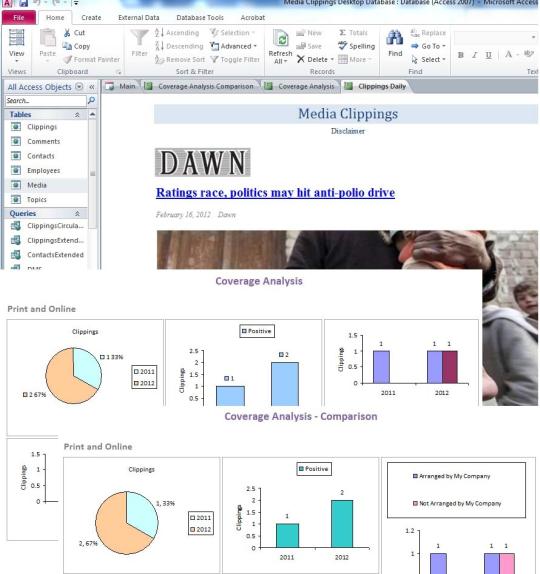Switch to the Acrobat tab
This screenshot has height=574, width=540.
(253, 18)
